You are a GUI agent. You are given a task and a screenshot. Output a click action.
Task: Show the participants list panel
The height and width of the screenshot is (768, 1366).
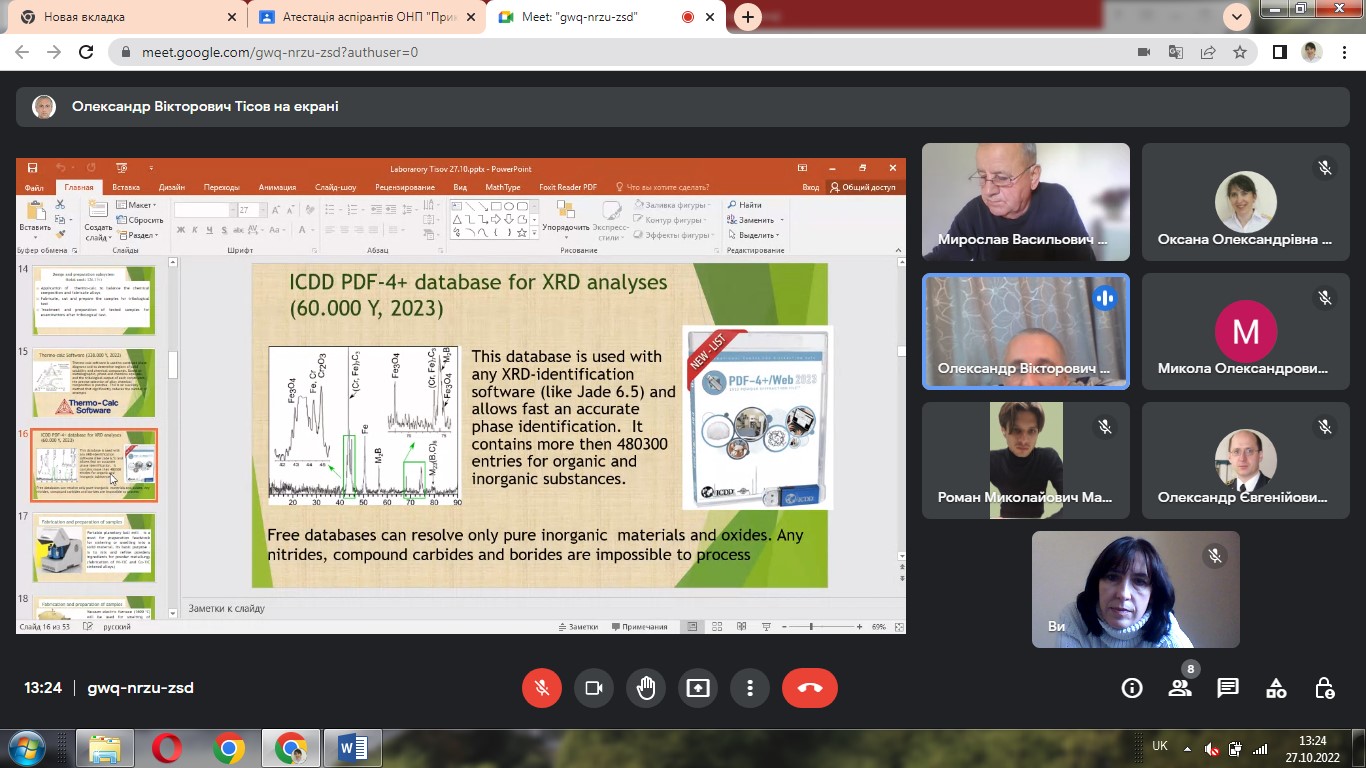[1180, 688]
